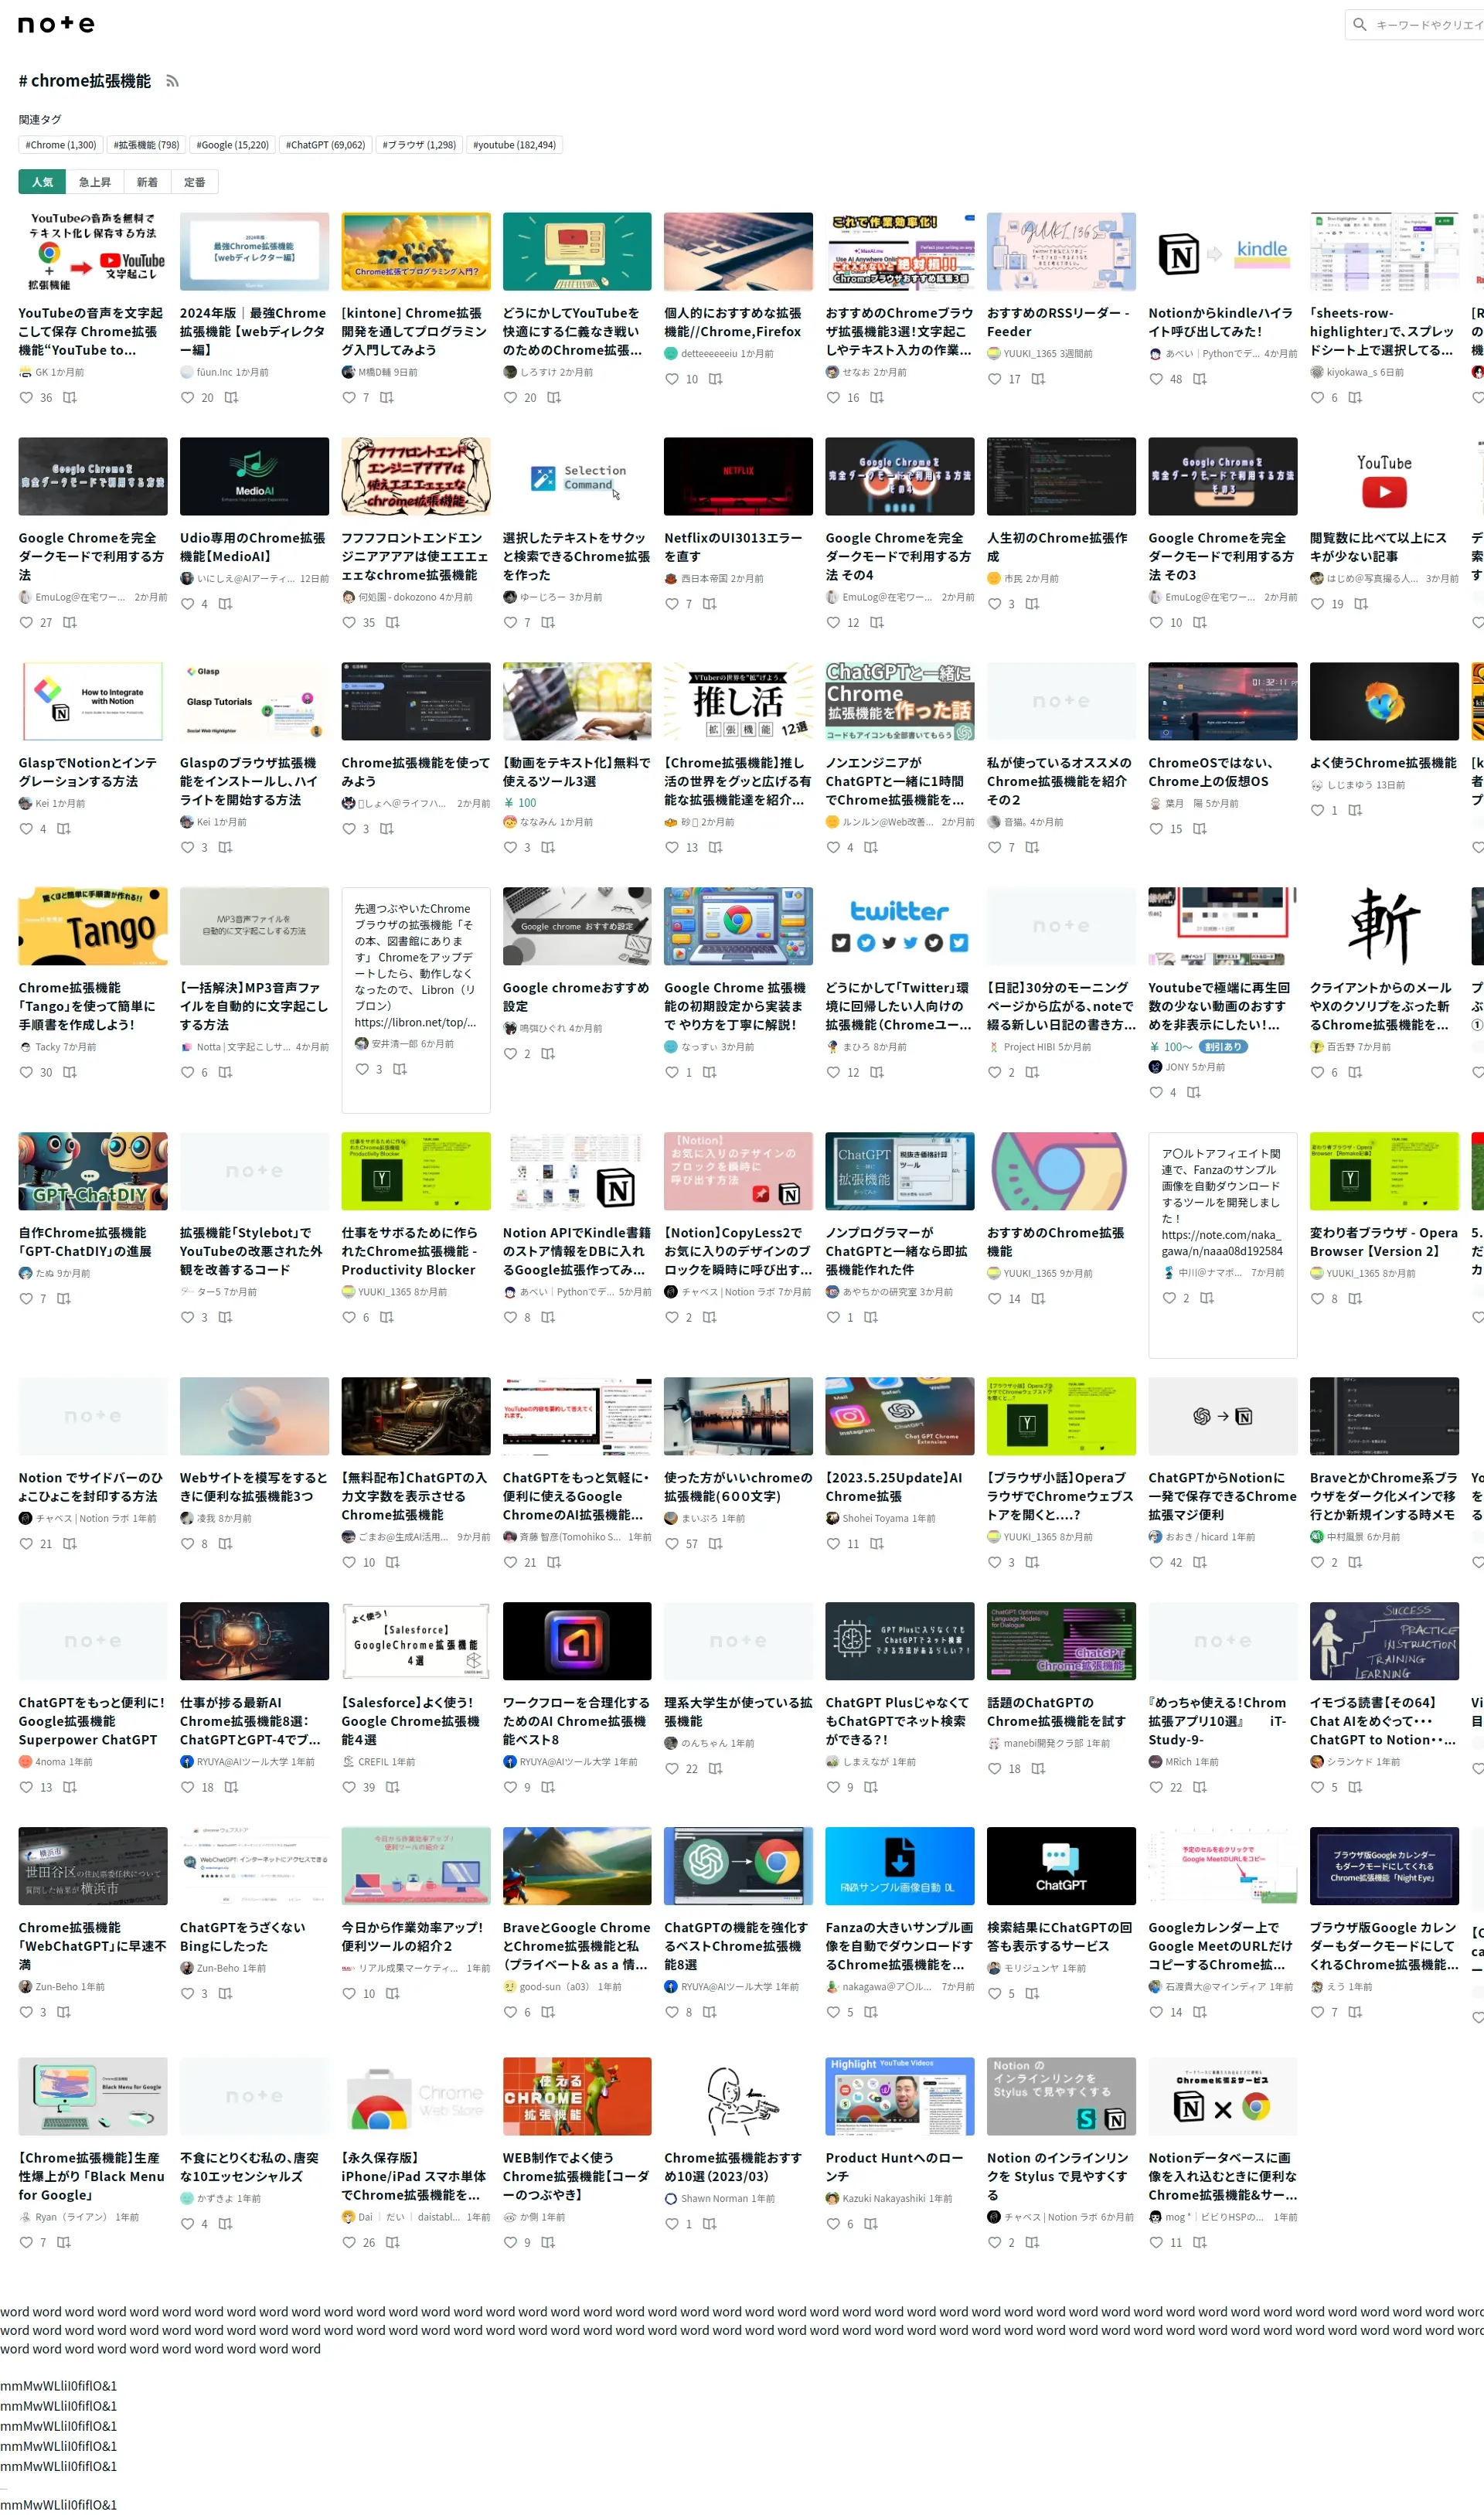The image size is (1484, 2515).
Task: Open author Kazuki Nakayashiki profile link
Action: coord(884,2198)
